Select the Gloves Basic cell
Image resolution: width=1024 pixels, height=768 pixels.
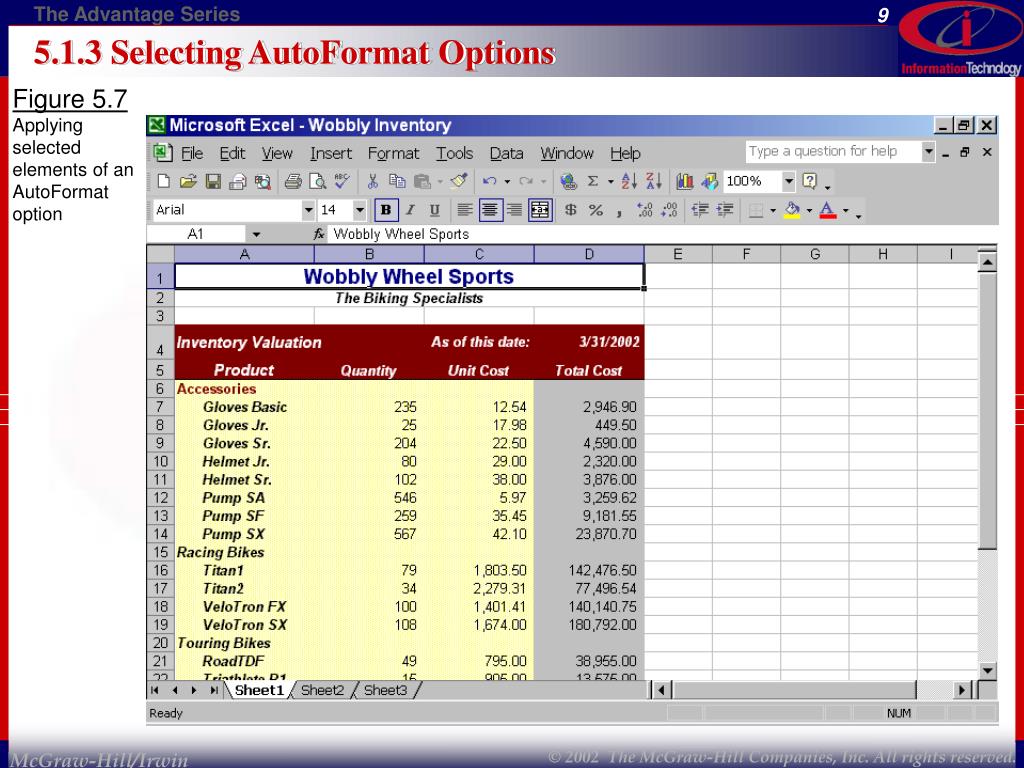[x=244, y=407]
